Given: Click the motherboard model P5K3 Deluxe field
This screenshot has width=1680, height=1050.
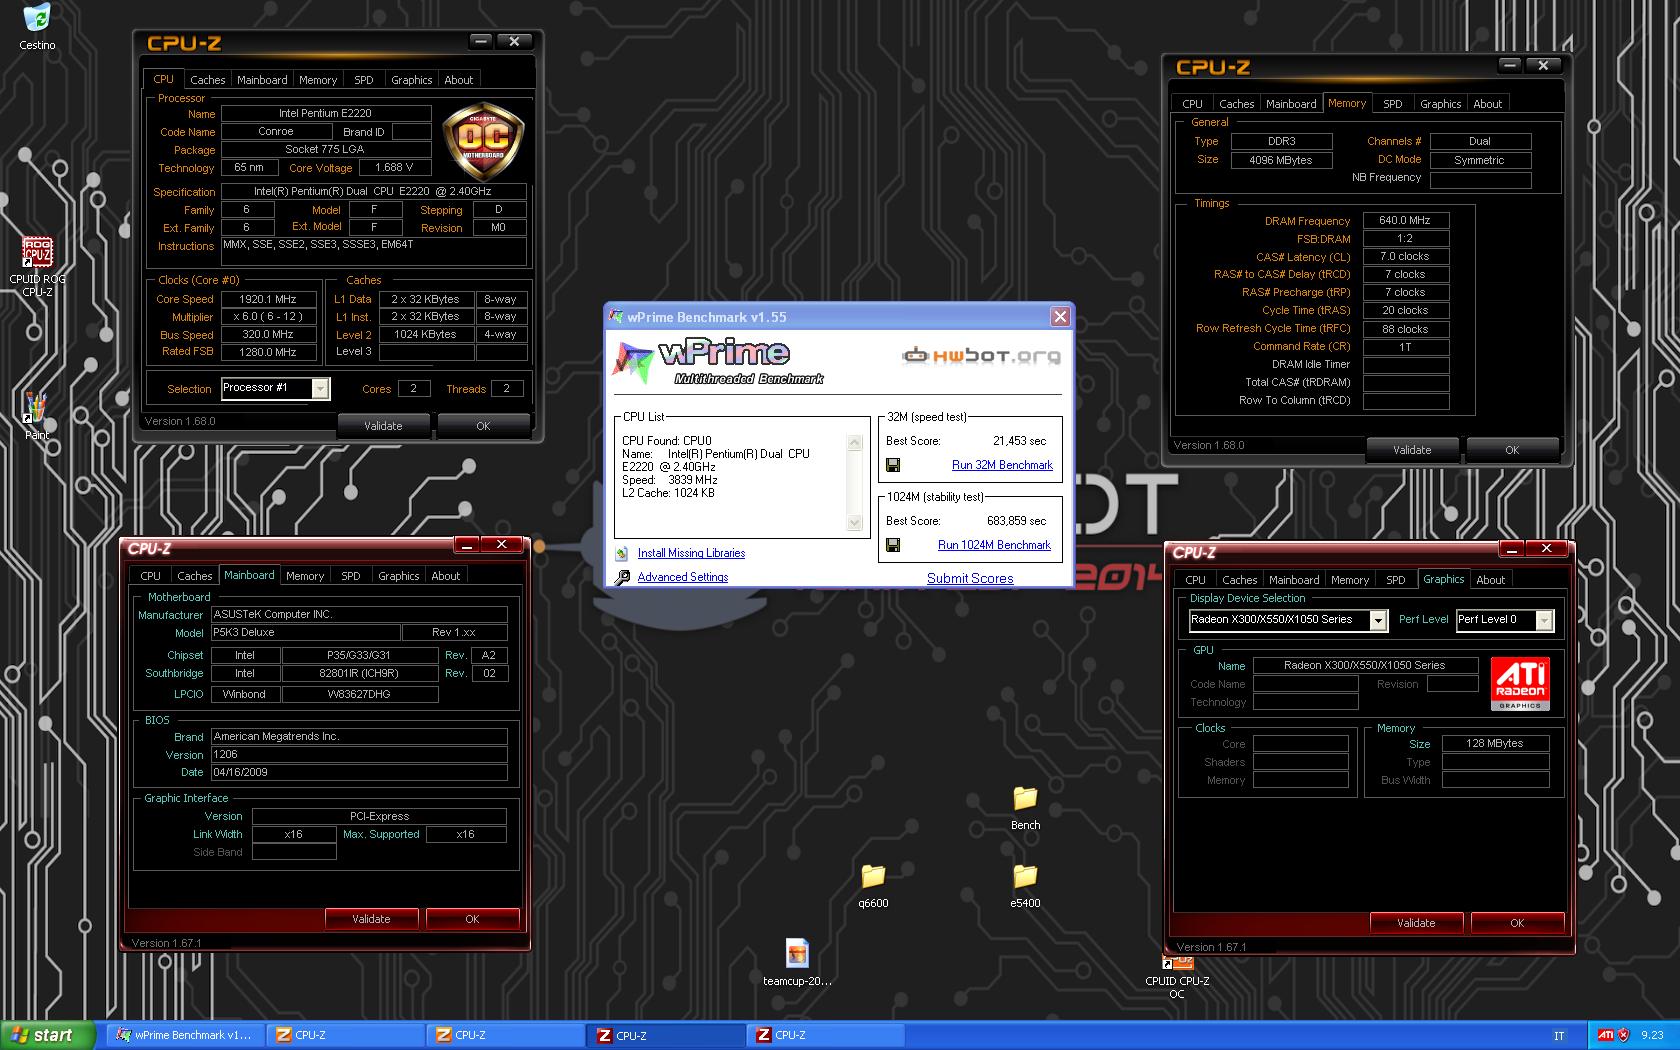Looking at the screenshot, I should tap(304, 633).
